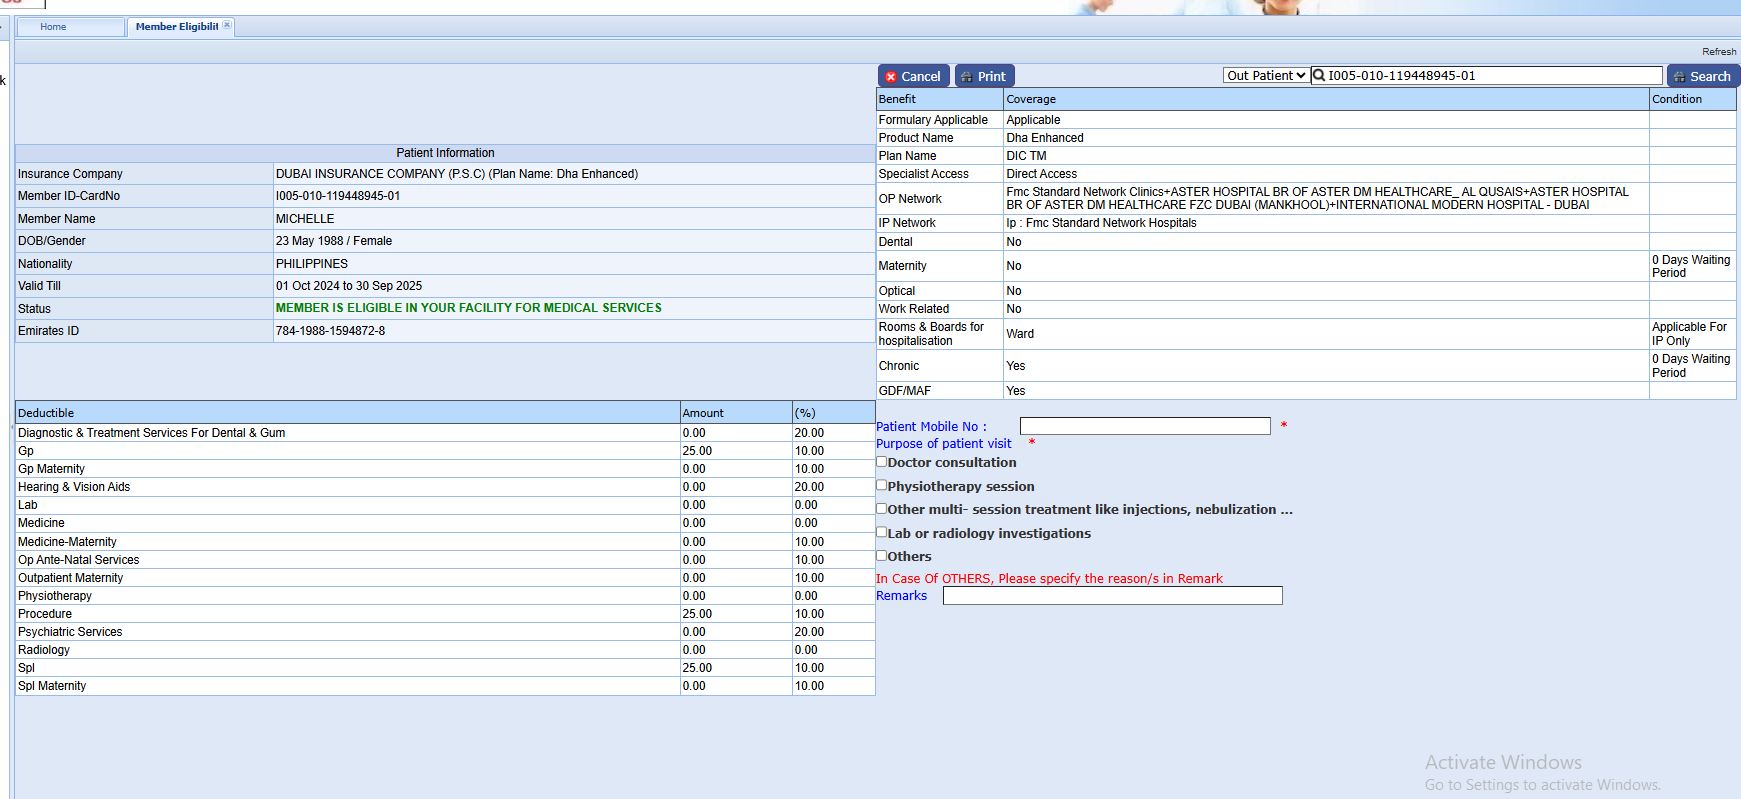The height and width of the screenshot is (799, 1741).
Task: Click the member ID search input field
Action: [1490, 75]
